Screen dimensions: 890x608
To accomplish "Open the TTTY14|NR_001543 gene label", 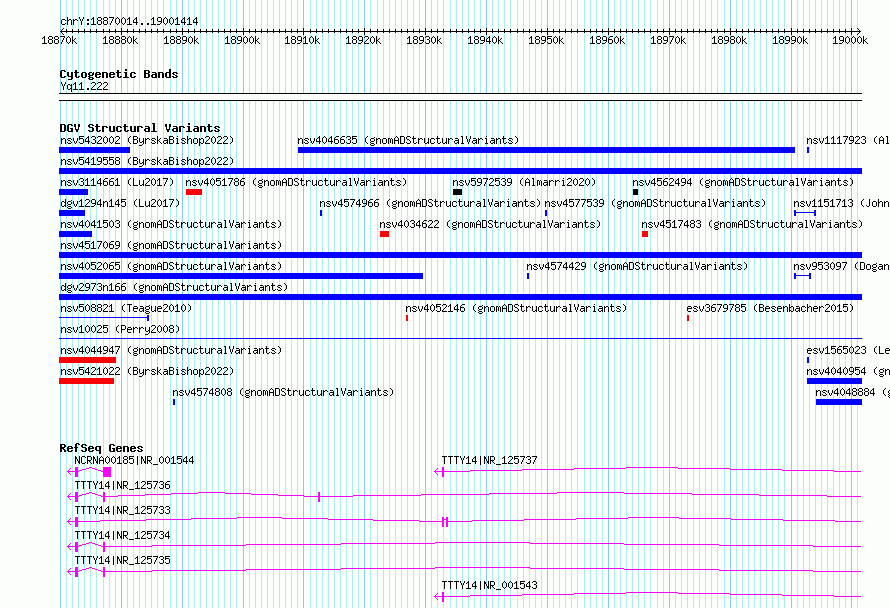I will [x=489, y=585].
